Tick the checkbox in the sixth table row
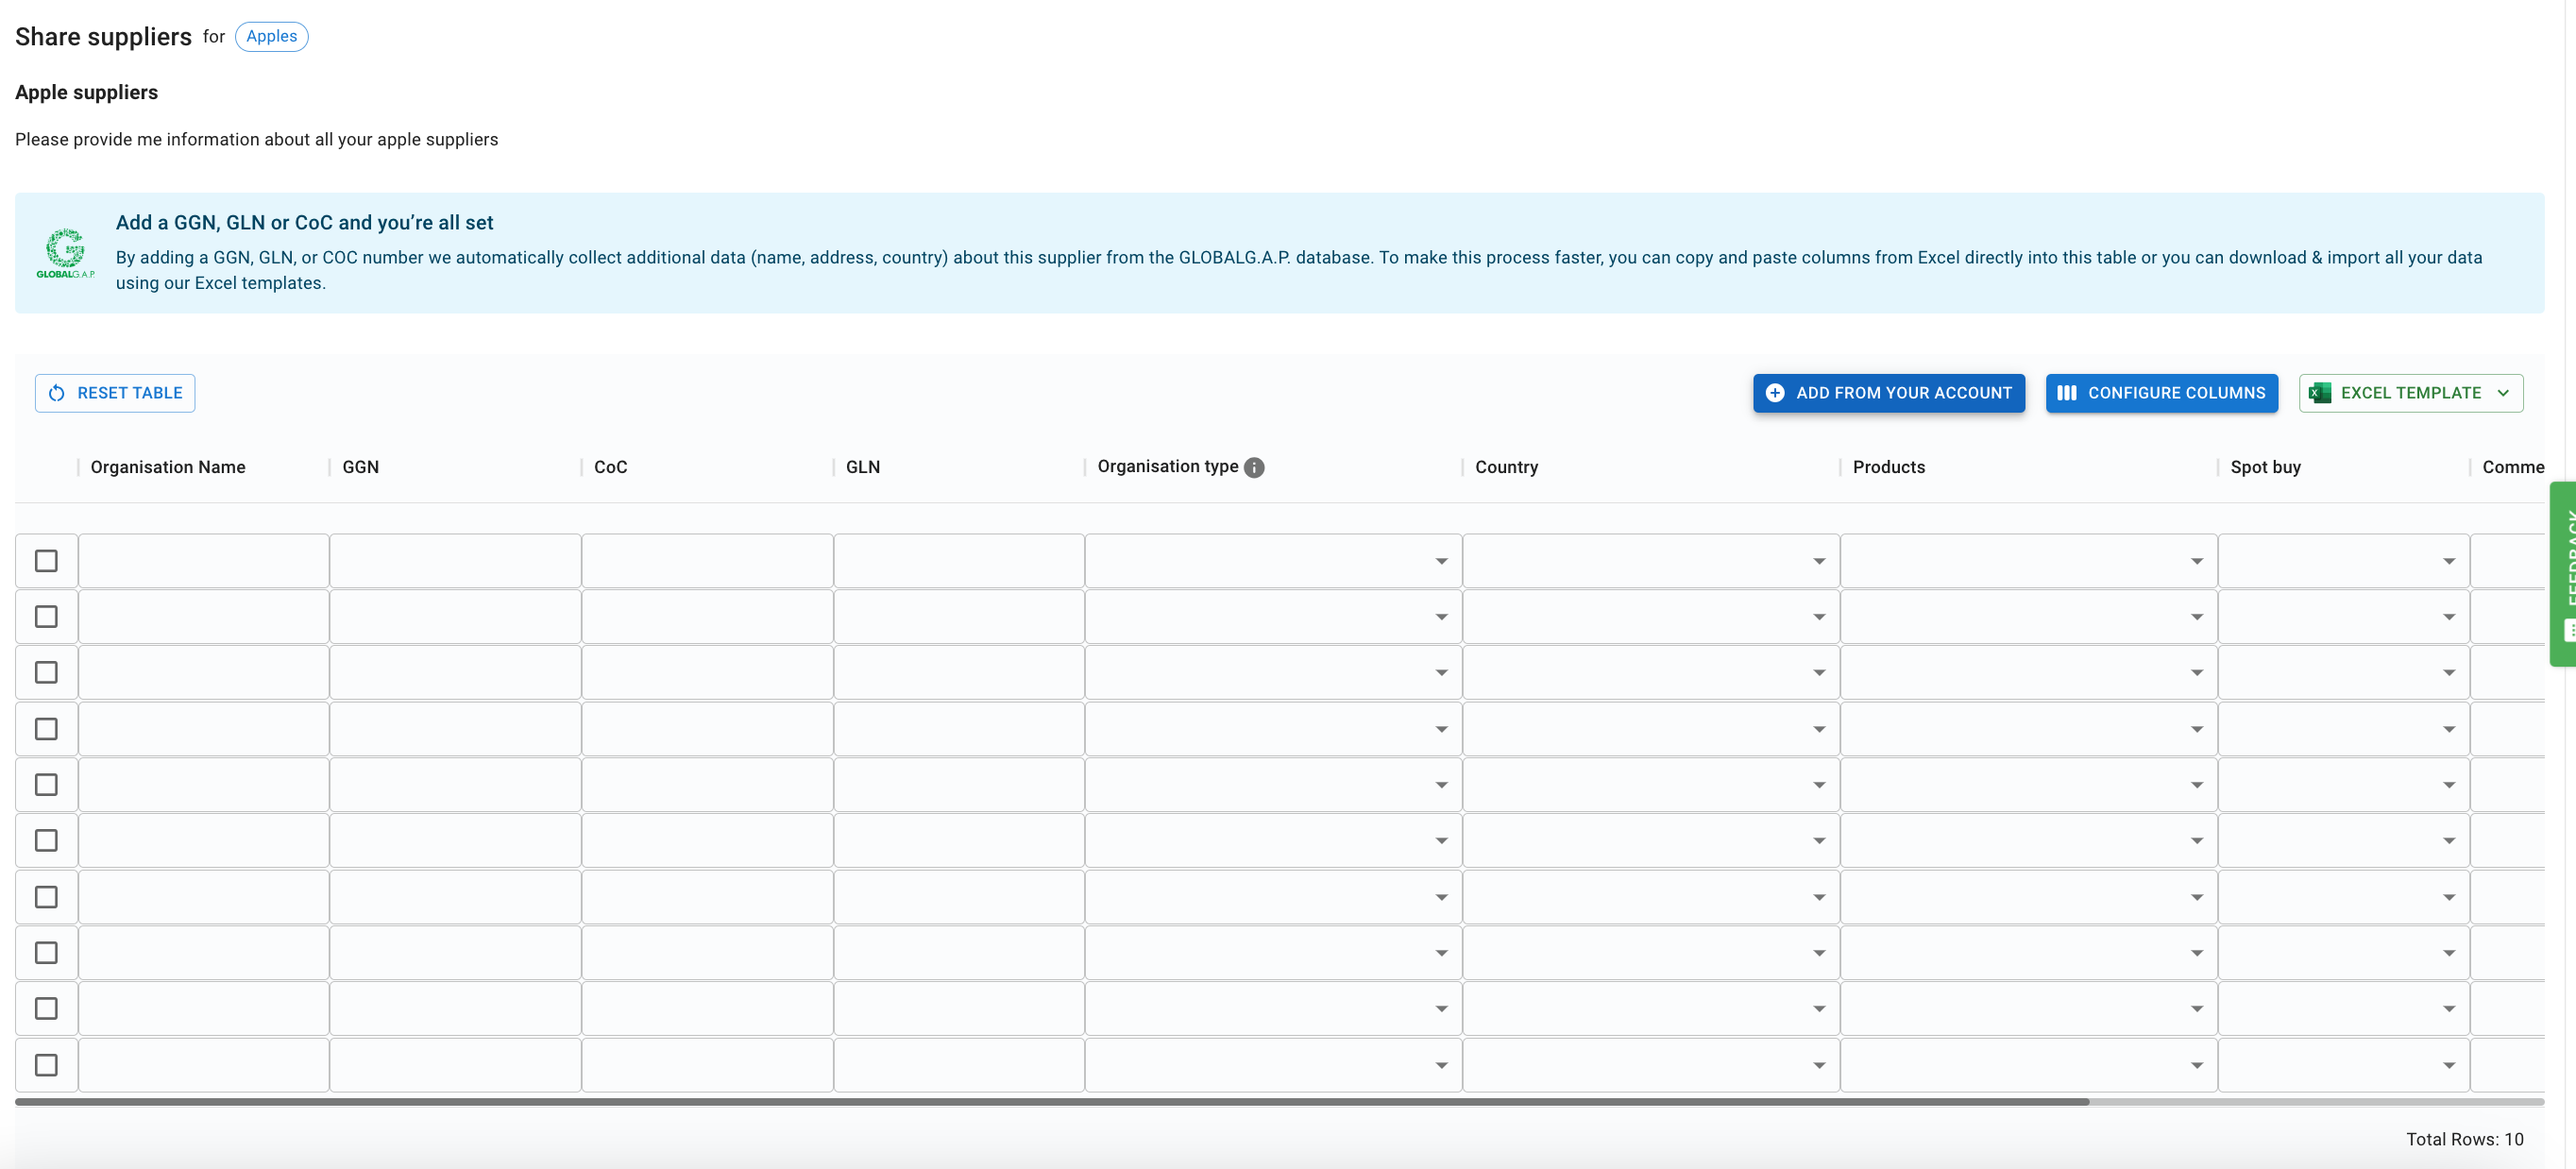 [46, 841]
